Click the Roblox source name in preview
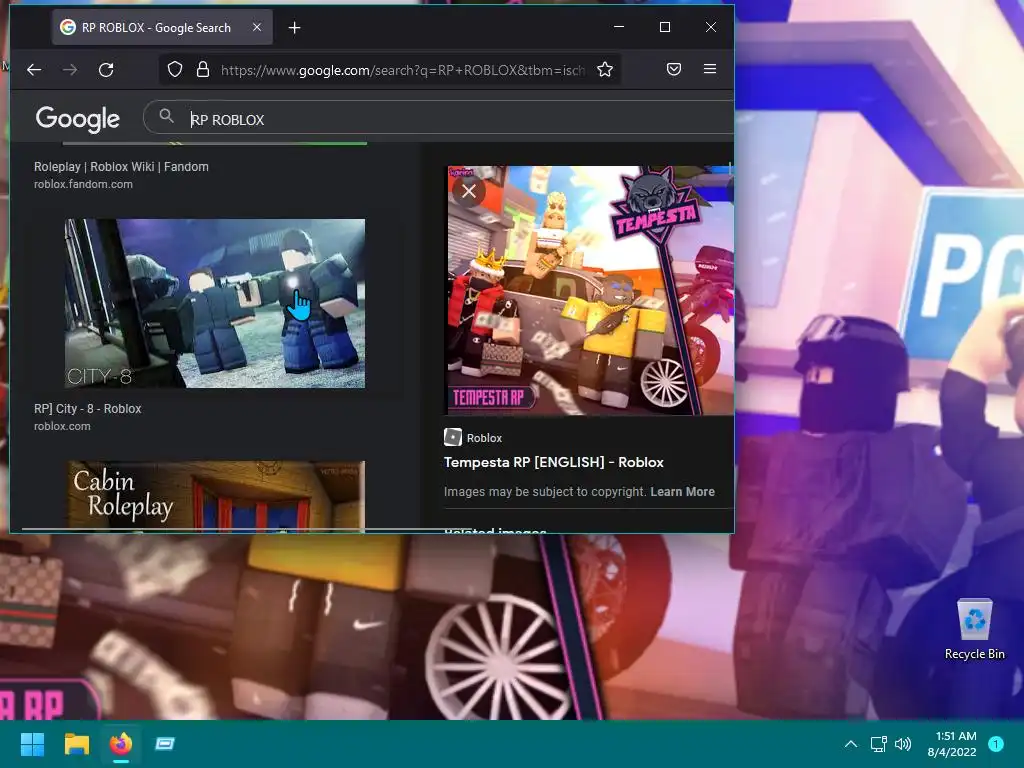 [485, 438]
